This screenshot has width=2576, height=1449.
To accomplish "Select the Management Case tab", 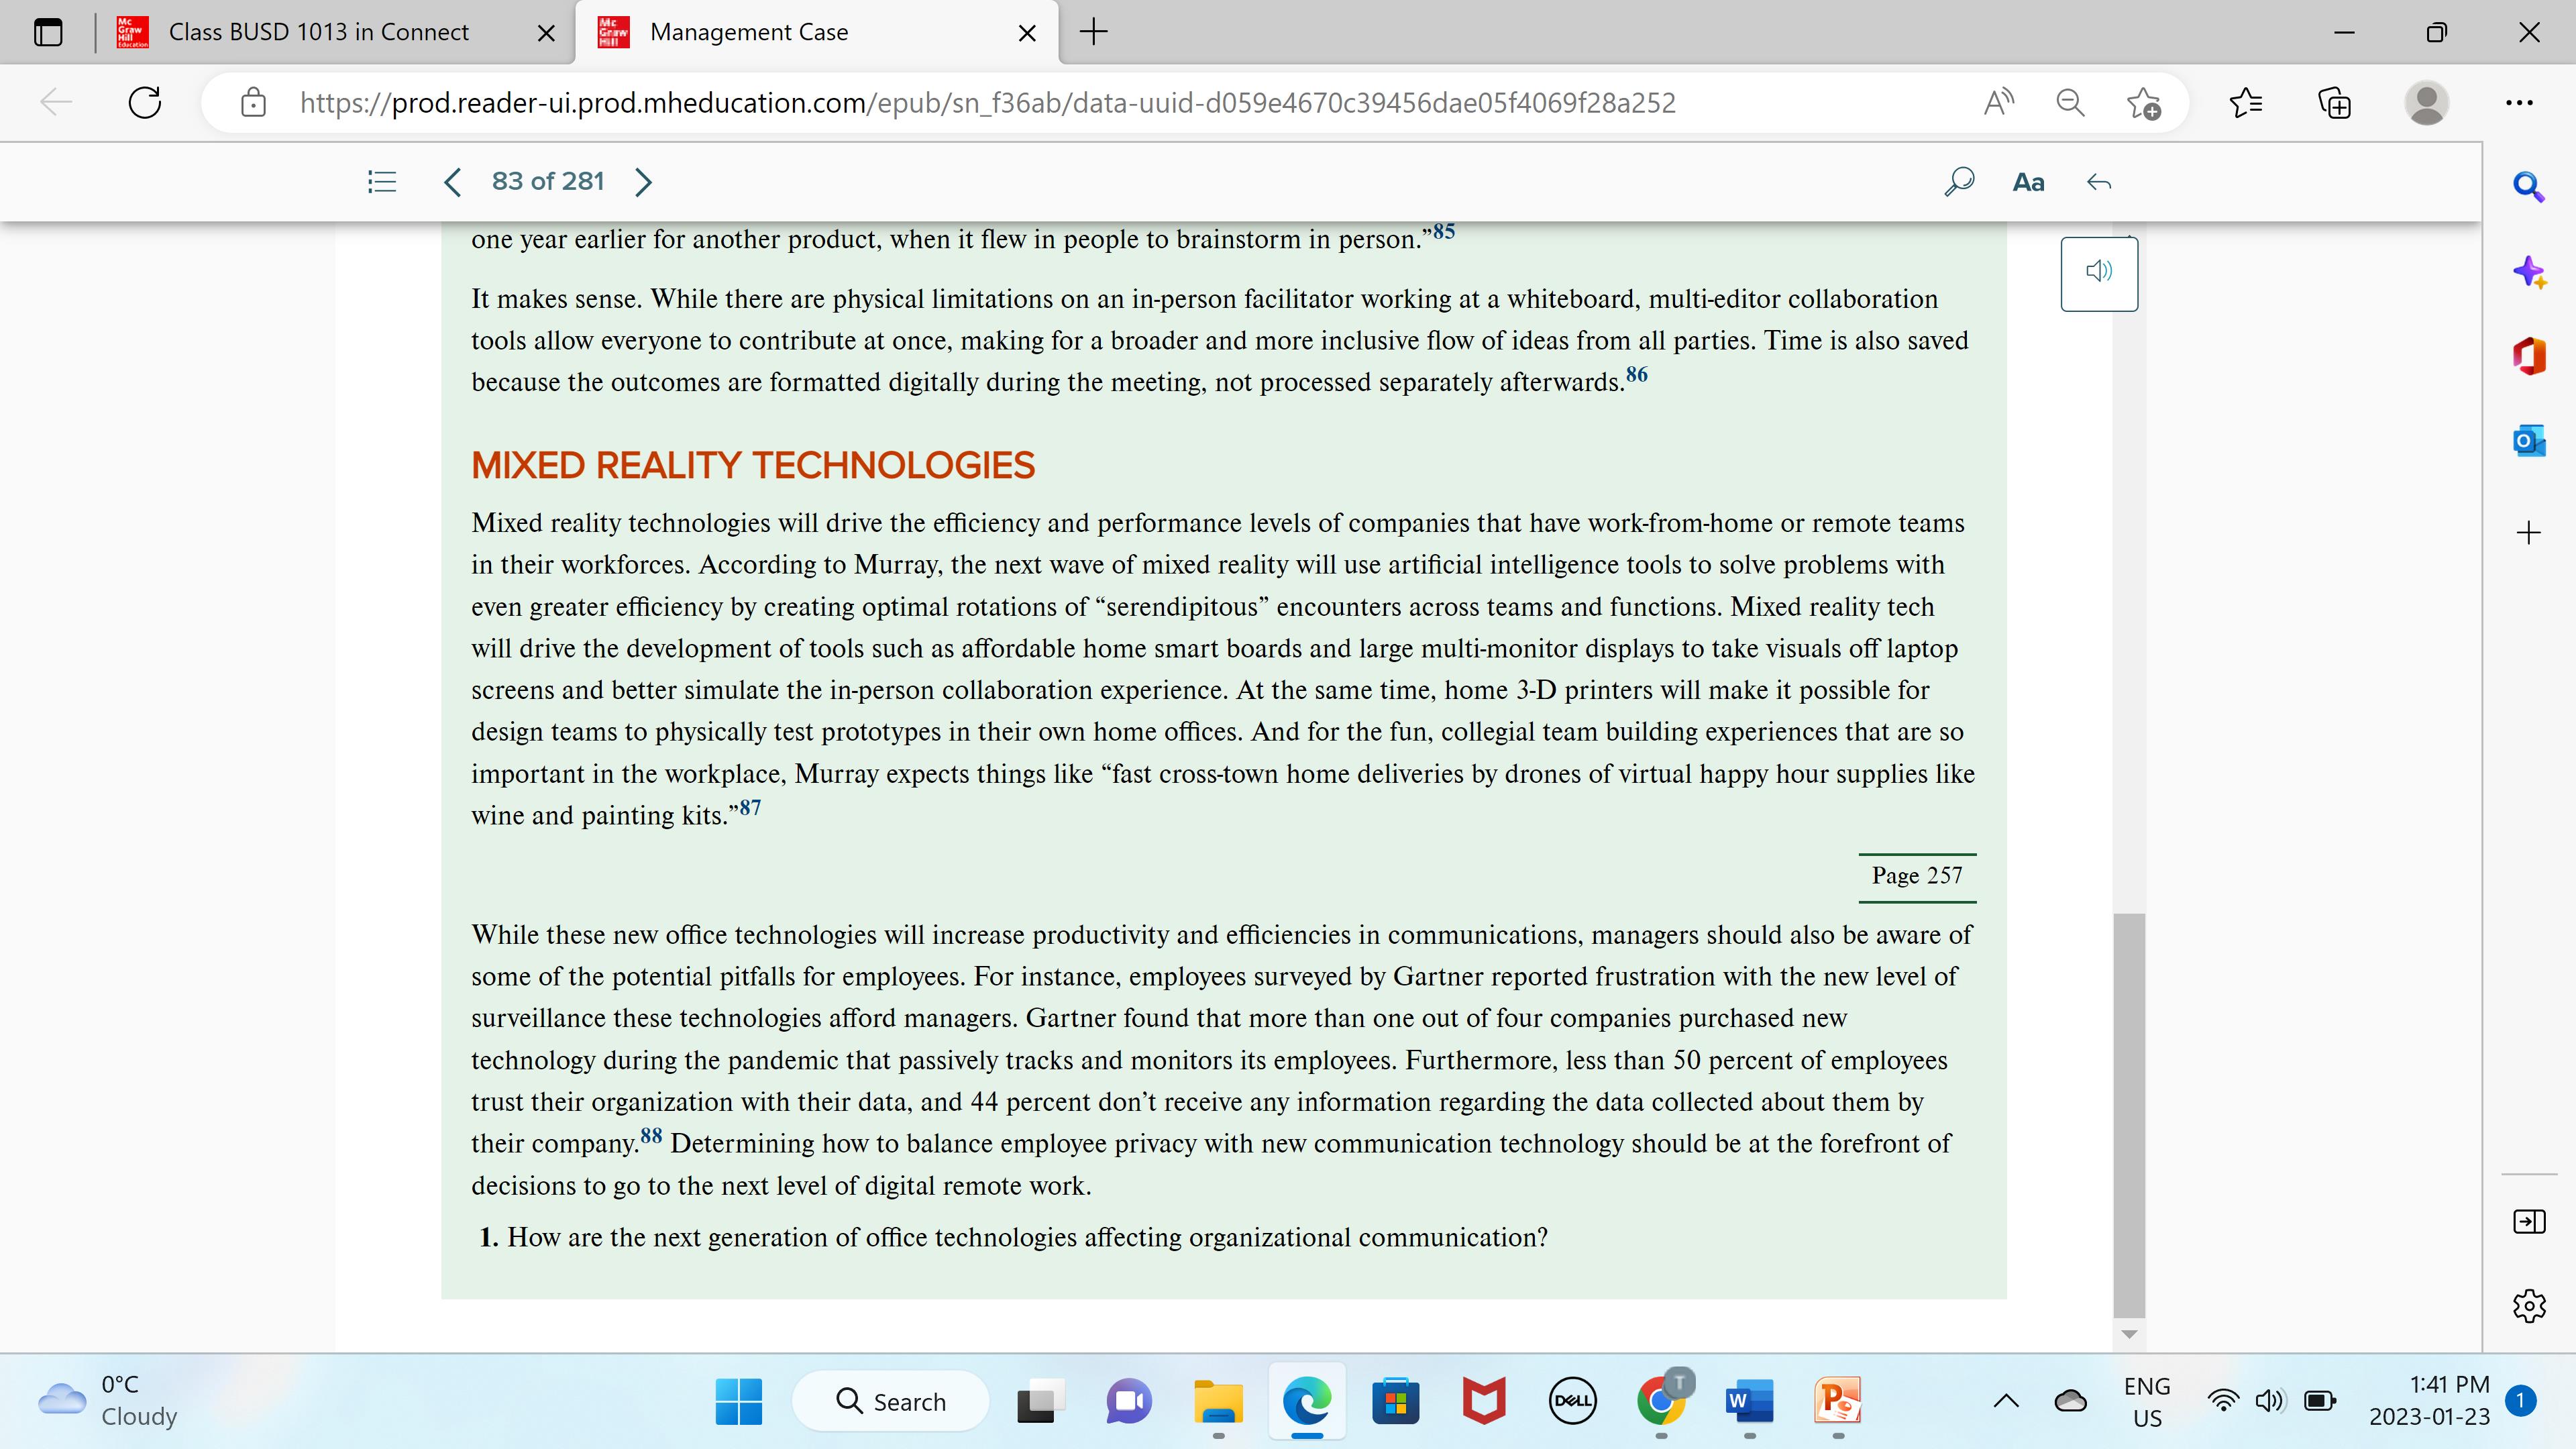I will click(x=748, y=32).
